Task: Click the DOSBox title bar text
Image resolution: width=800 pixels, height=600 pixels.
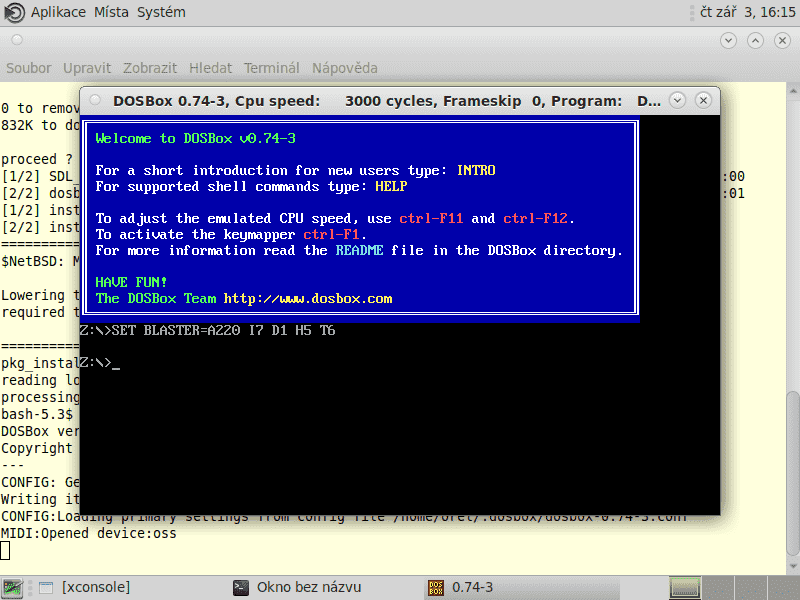Action: coord(387,101)
